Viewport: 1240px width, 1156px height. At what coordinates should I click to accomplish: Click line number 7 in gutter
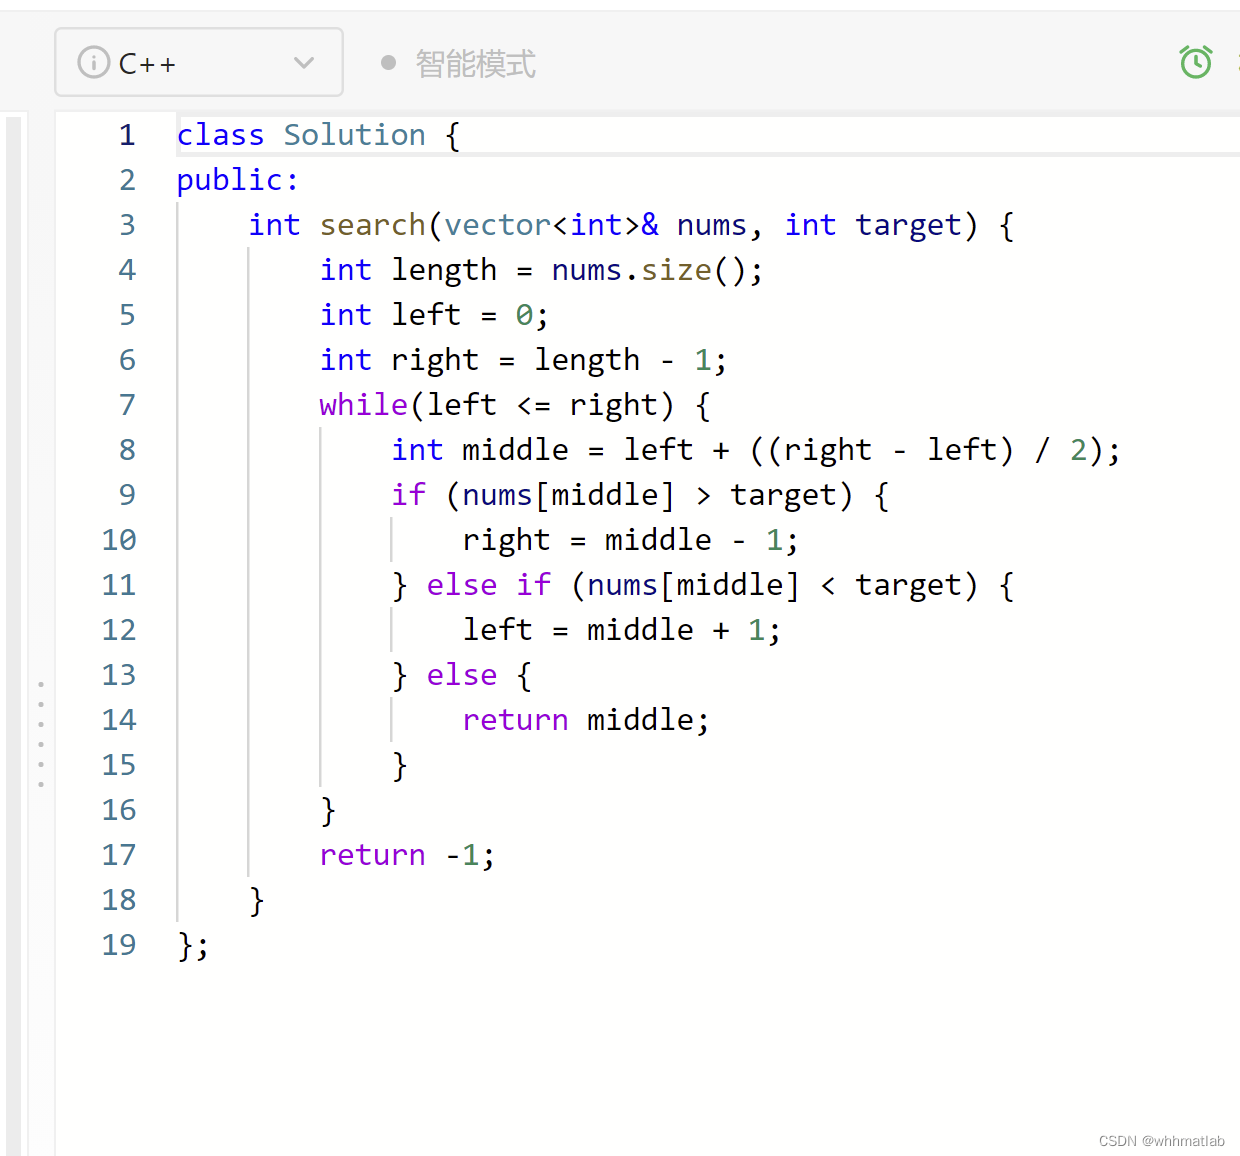(x=127, y=405)
